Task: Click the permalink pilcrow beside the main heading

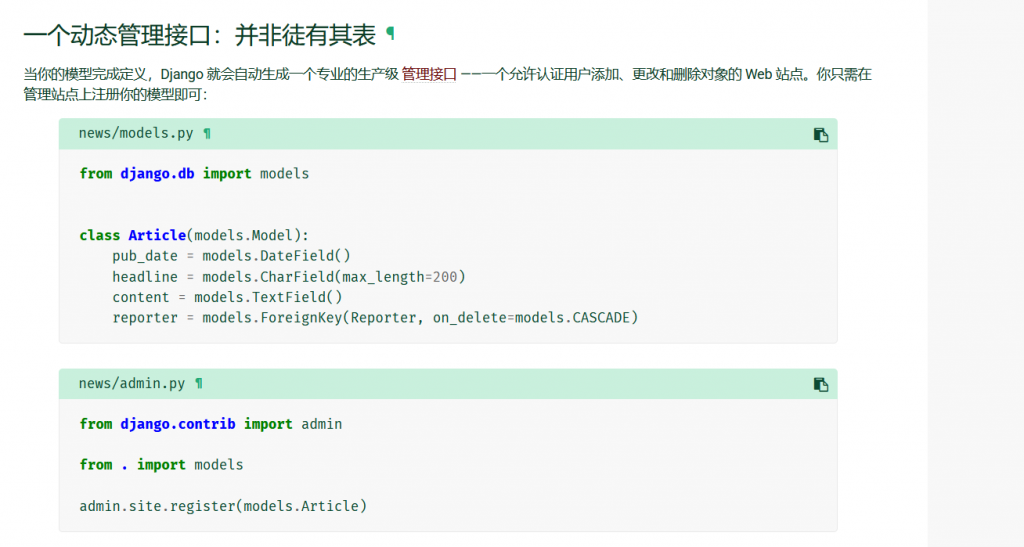Action: pos(391,34)
